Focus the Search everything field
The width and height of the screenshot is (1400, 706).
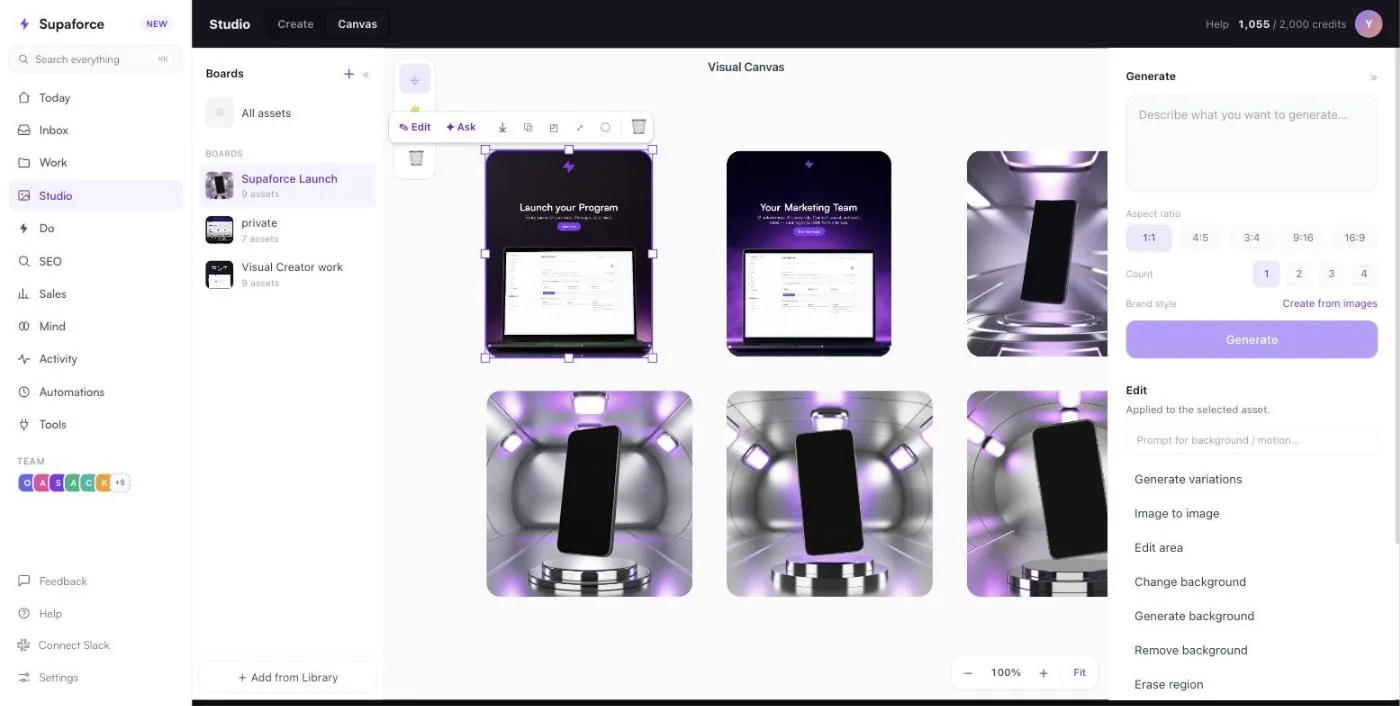coord(96,59)
